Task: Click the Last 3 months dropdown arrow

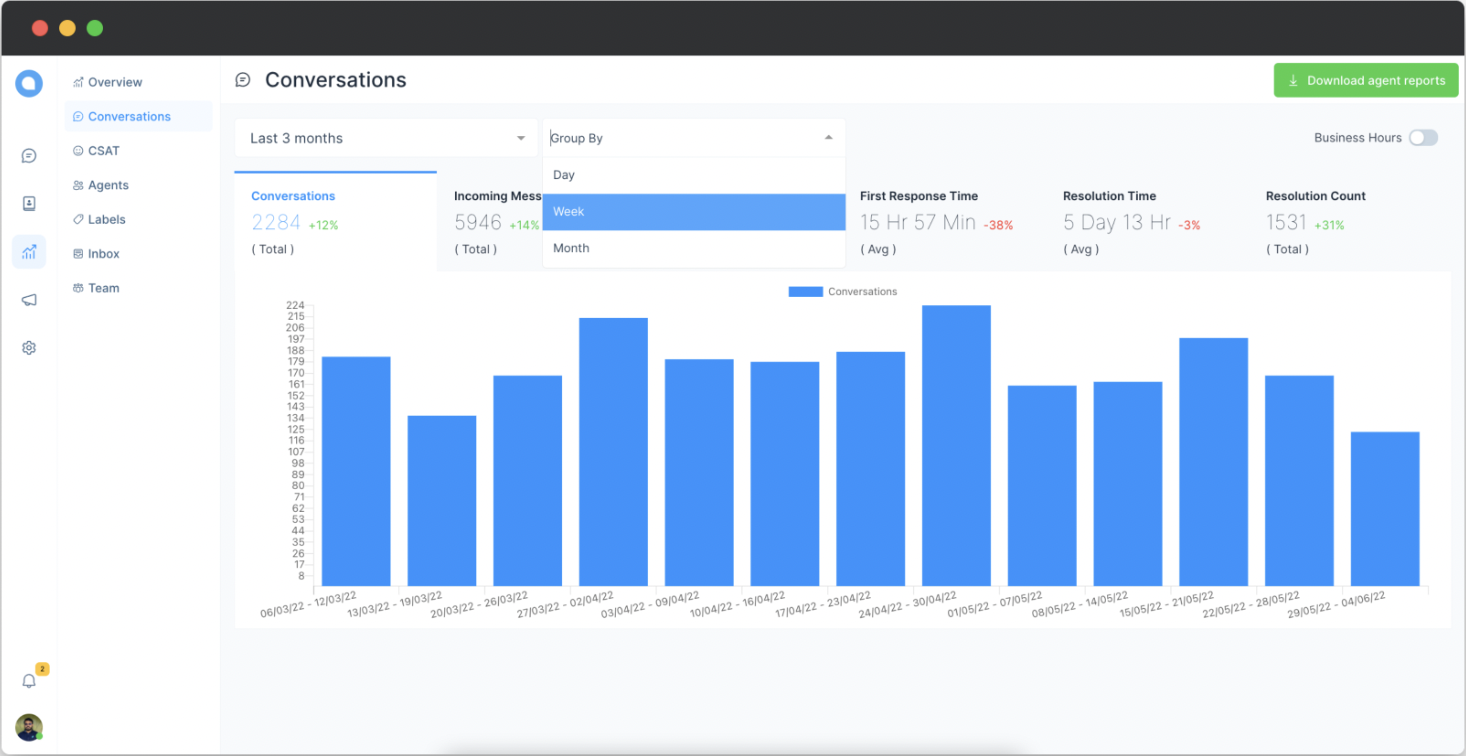Action: point(521,138)
